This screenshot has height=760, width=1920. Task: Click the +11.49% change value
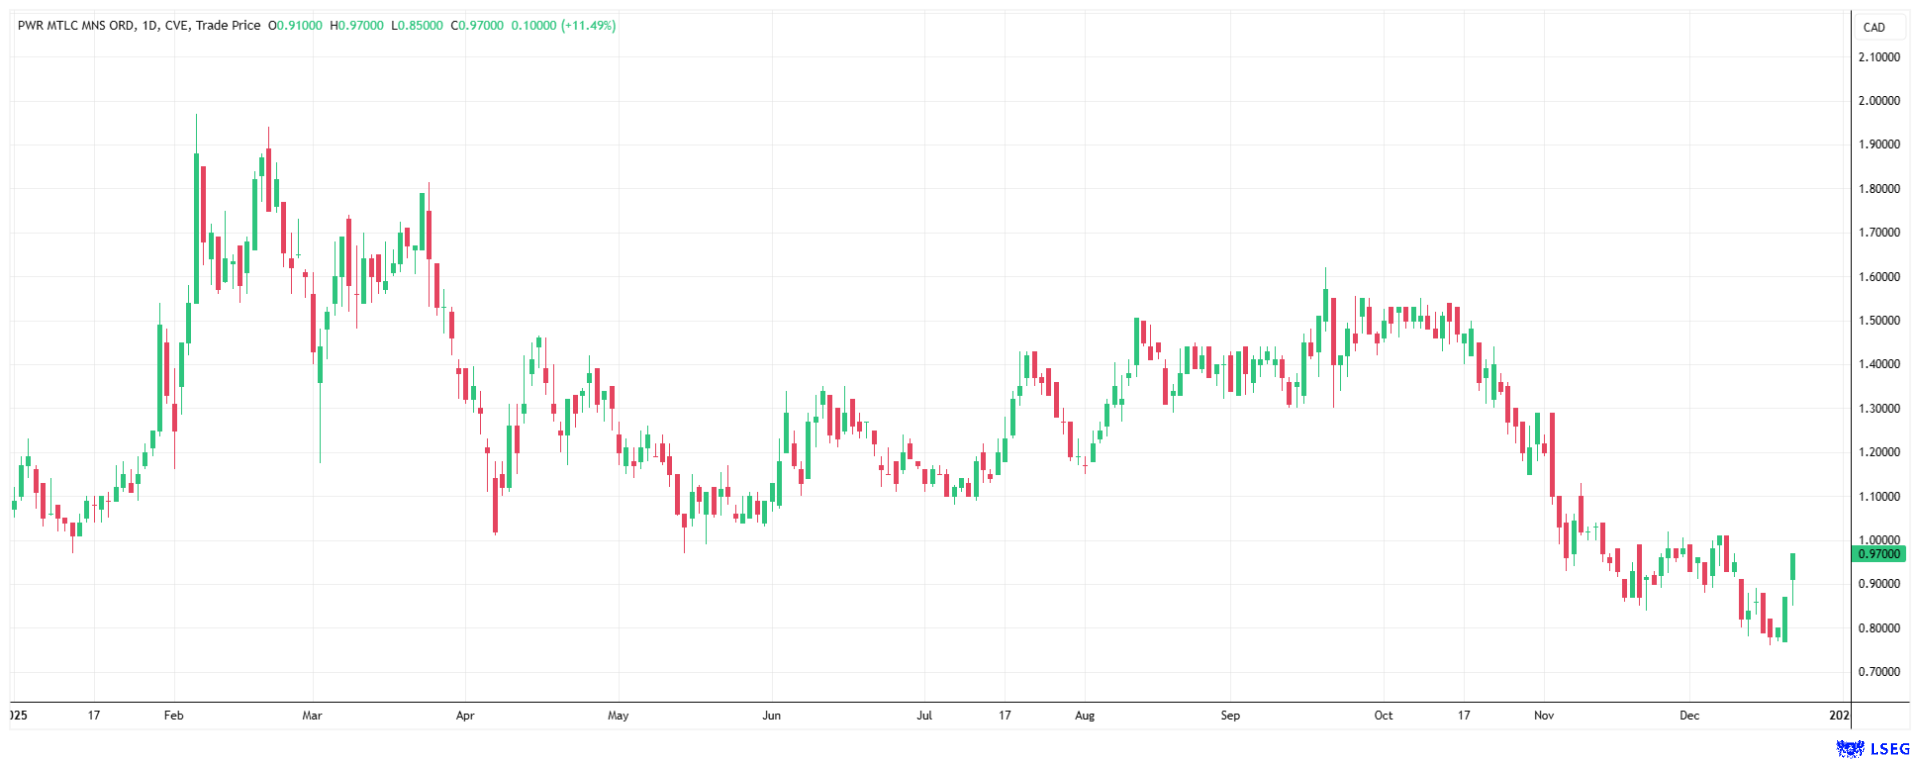click(589, 25)
